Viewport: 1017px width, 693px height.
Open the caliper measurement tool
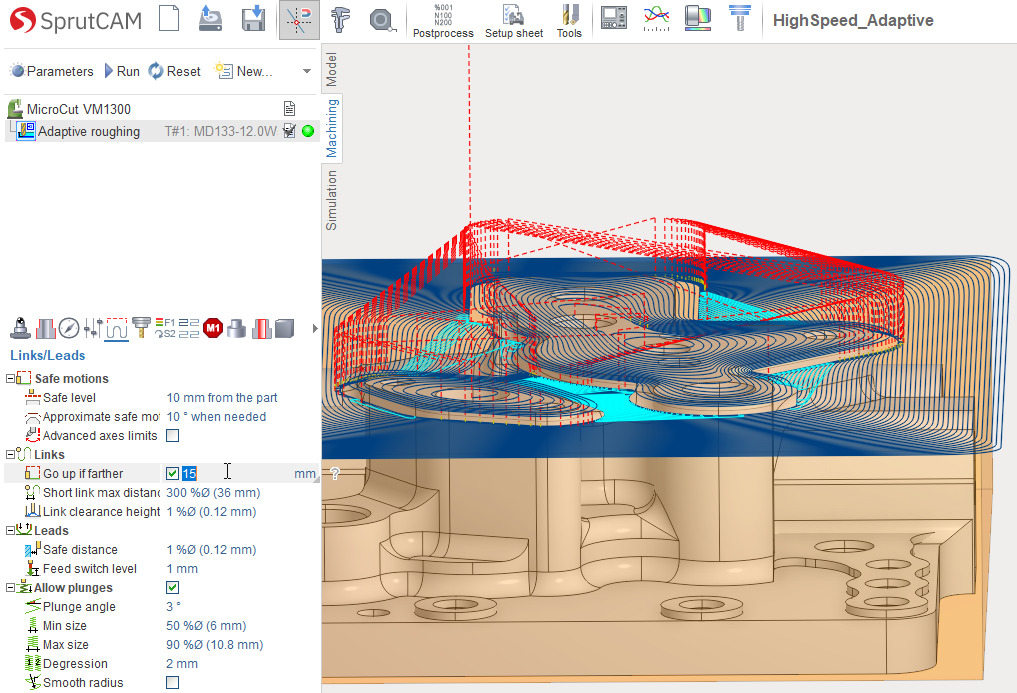point(340,19)
